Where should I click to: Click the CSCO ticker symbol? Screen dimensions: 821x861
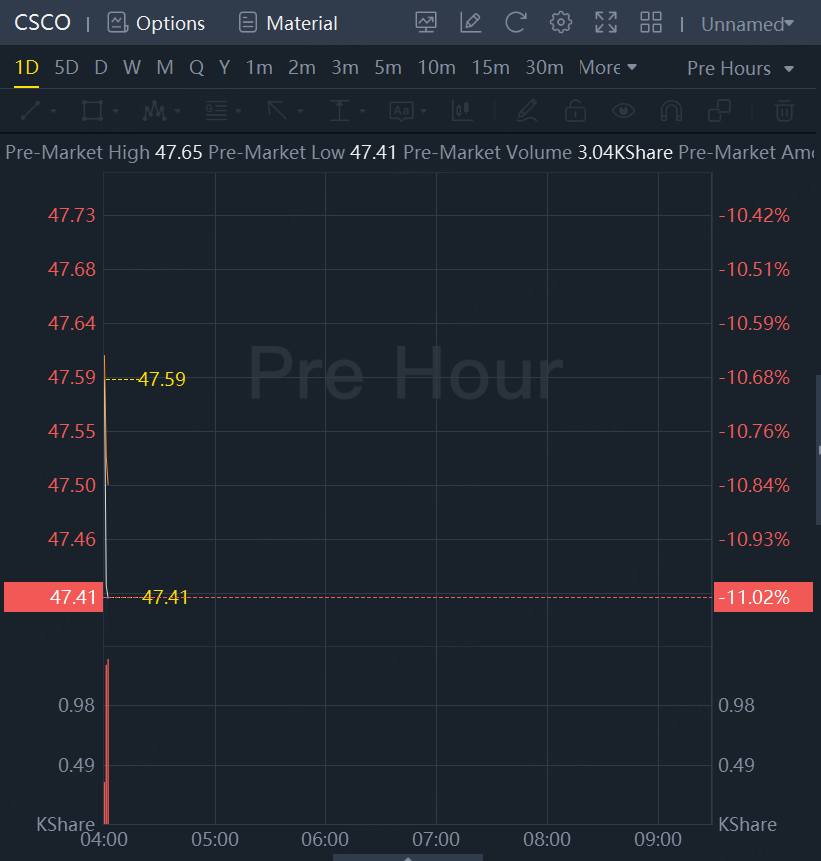point(42,22)
